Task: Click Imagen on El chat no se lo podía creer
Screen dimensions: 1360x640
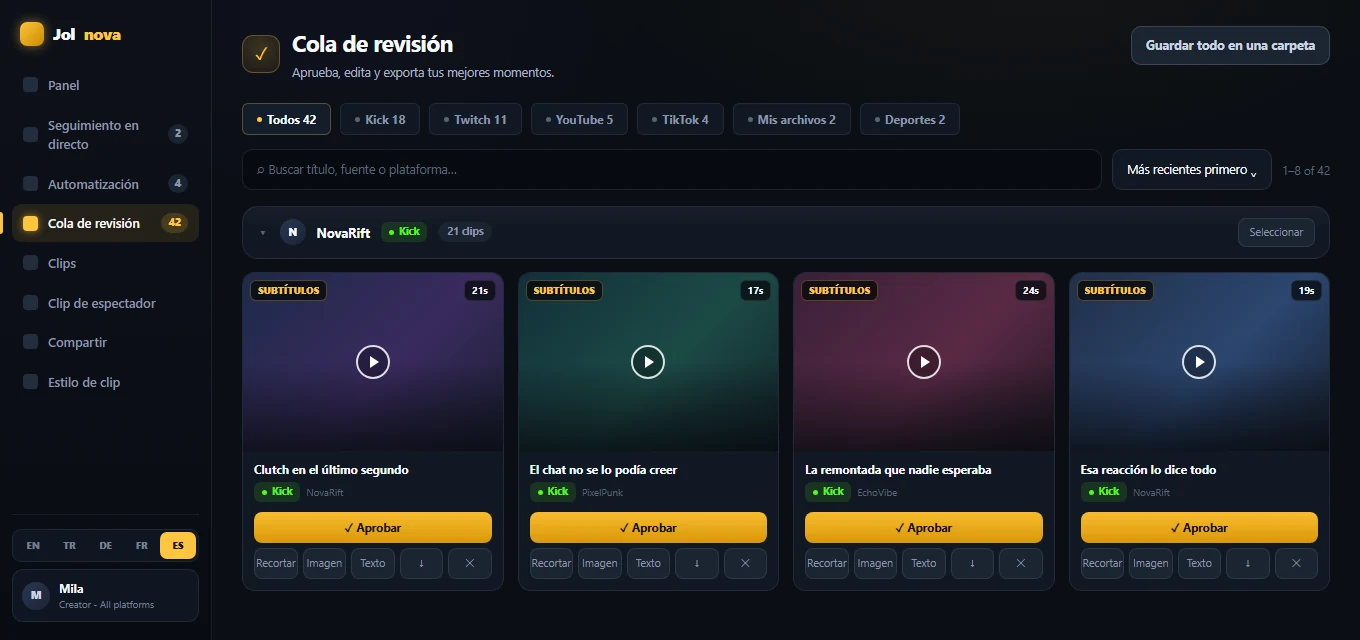Action: 600,563
